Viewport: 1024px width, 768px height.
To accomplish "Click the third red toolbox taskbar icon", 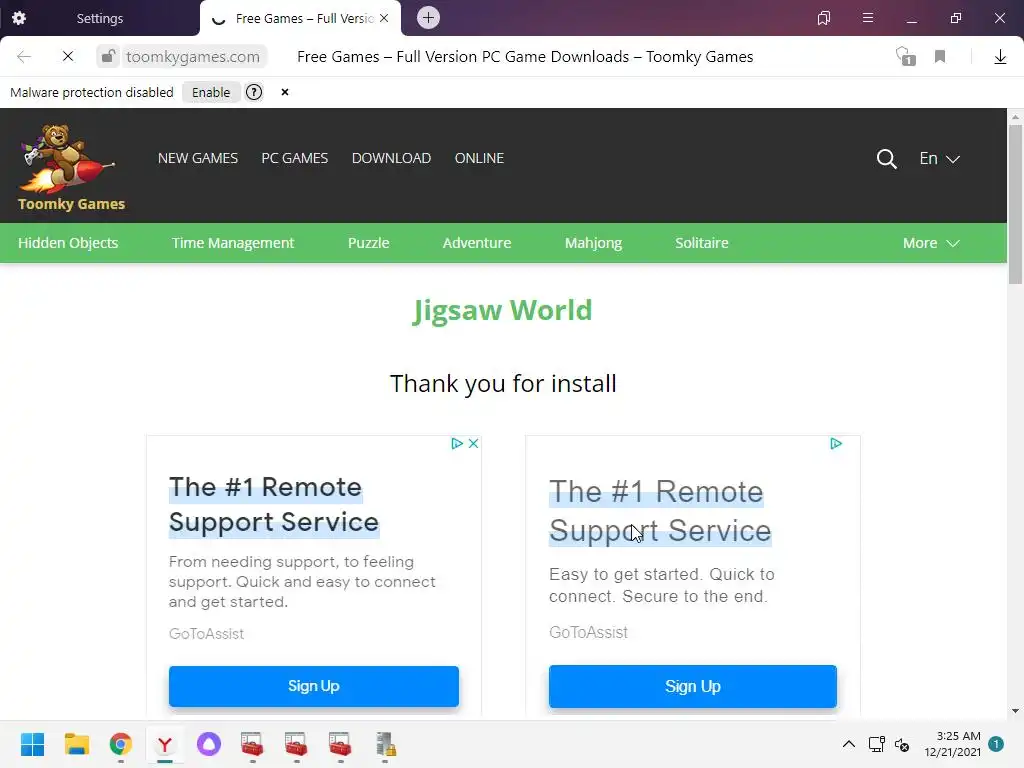I will pyautogui.click(x=340, y=744).
